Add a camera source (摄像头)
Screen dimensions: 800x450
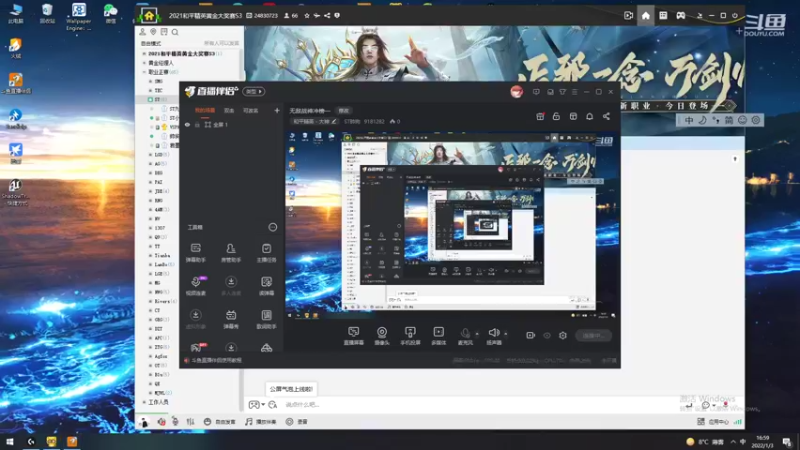(x=382, y=336)
